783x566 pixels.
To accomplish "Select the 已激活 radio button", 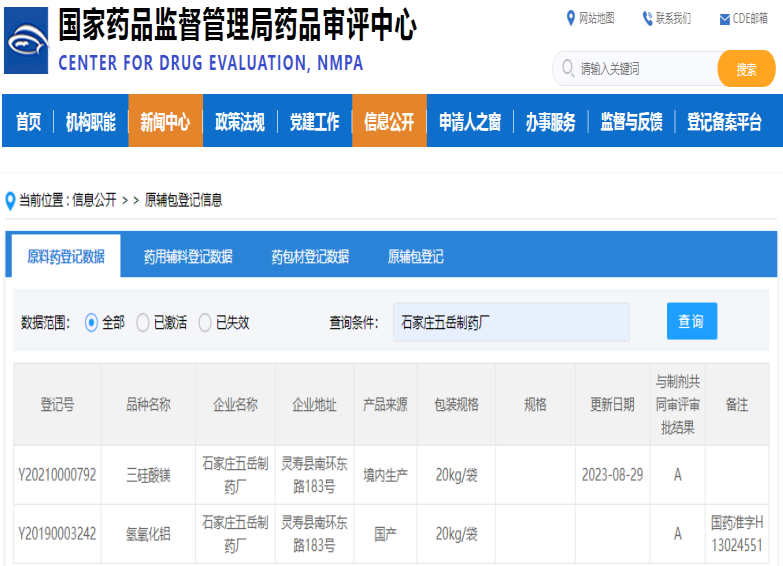I will coord(143,322).
